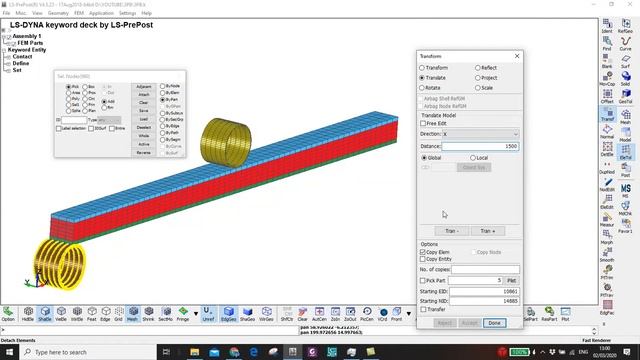This screenshot has height=360, width=640.
Task: Expand the Assembly 1 tree node
Action: coord(4,36)
